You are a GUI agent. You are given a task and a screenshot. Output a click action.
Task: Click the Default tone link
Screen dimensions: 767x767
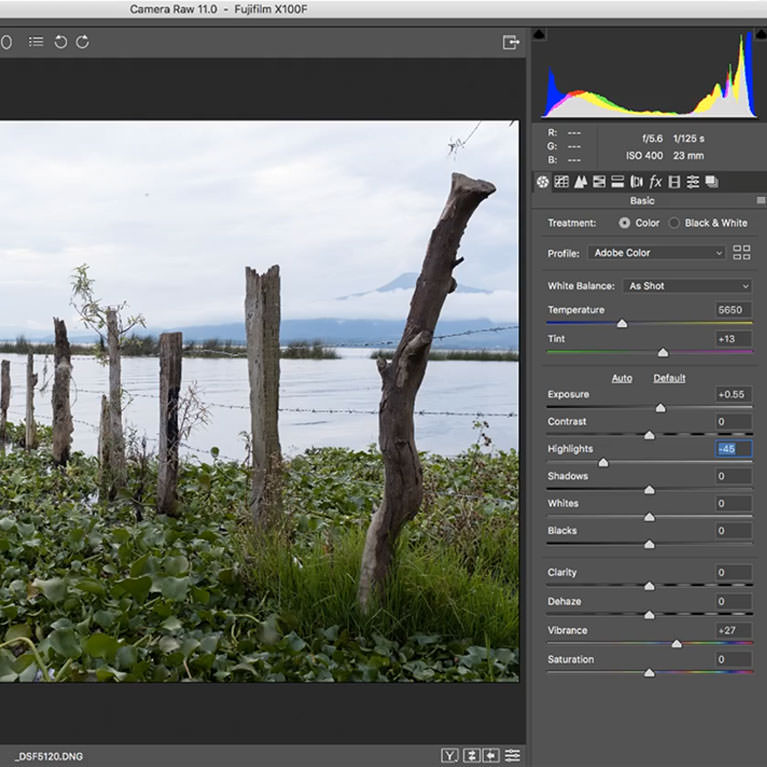pos(669,378)
